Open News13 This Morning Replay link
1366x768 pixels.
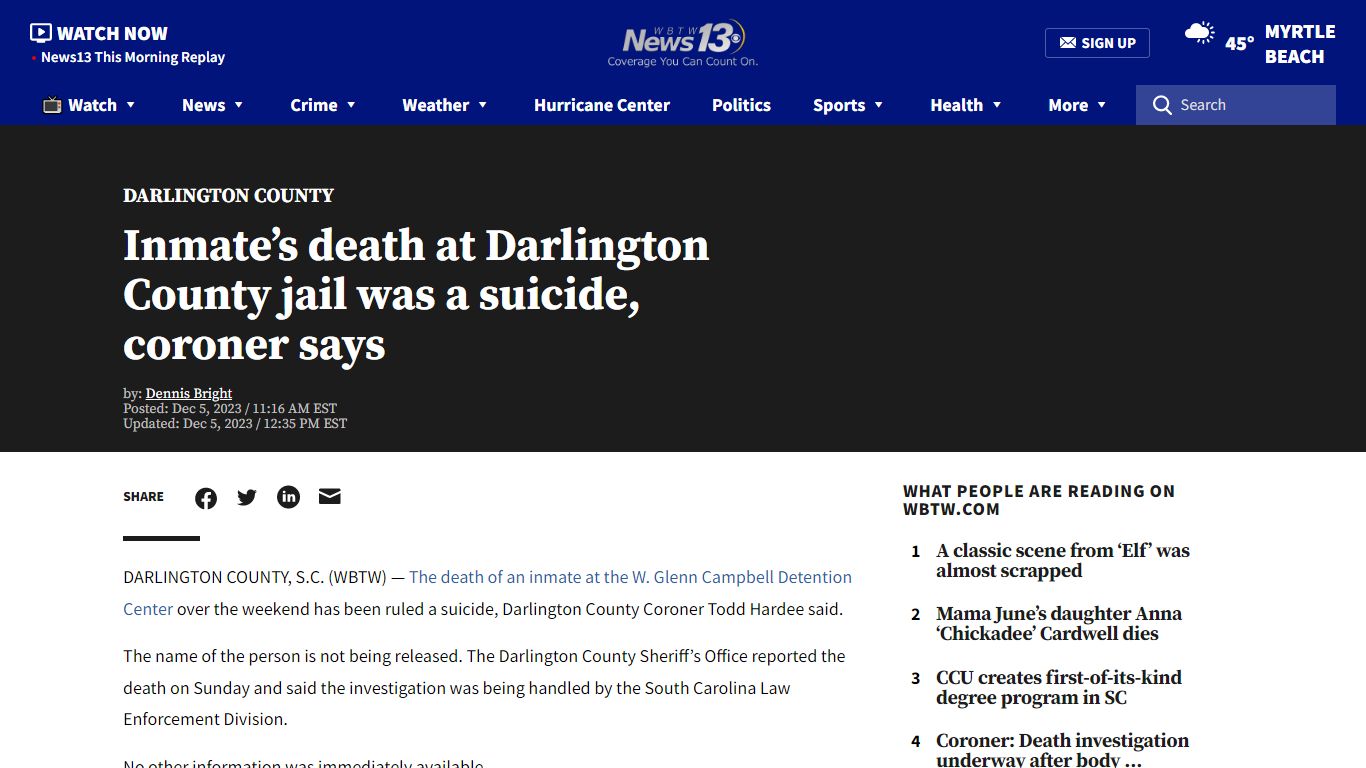click(133, 57)
